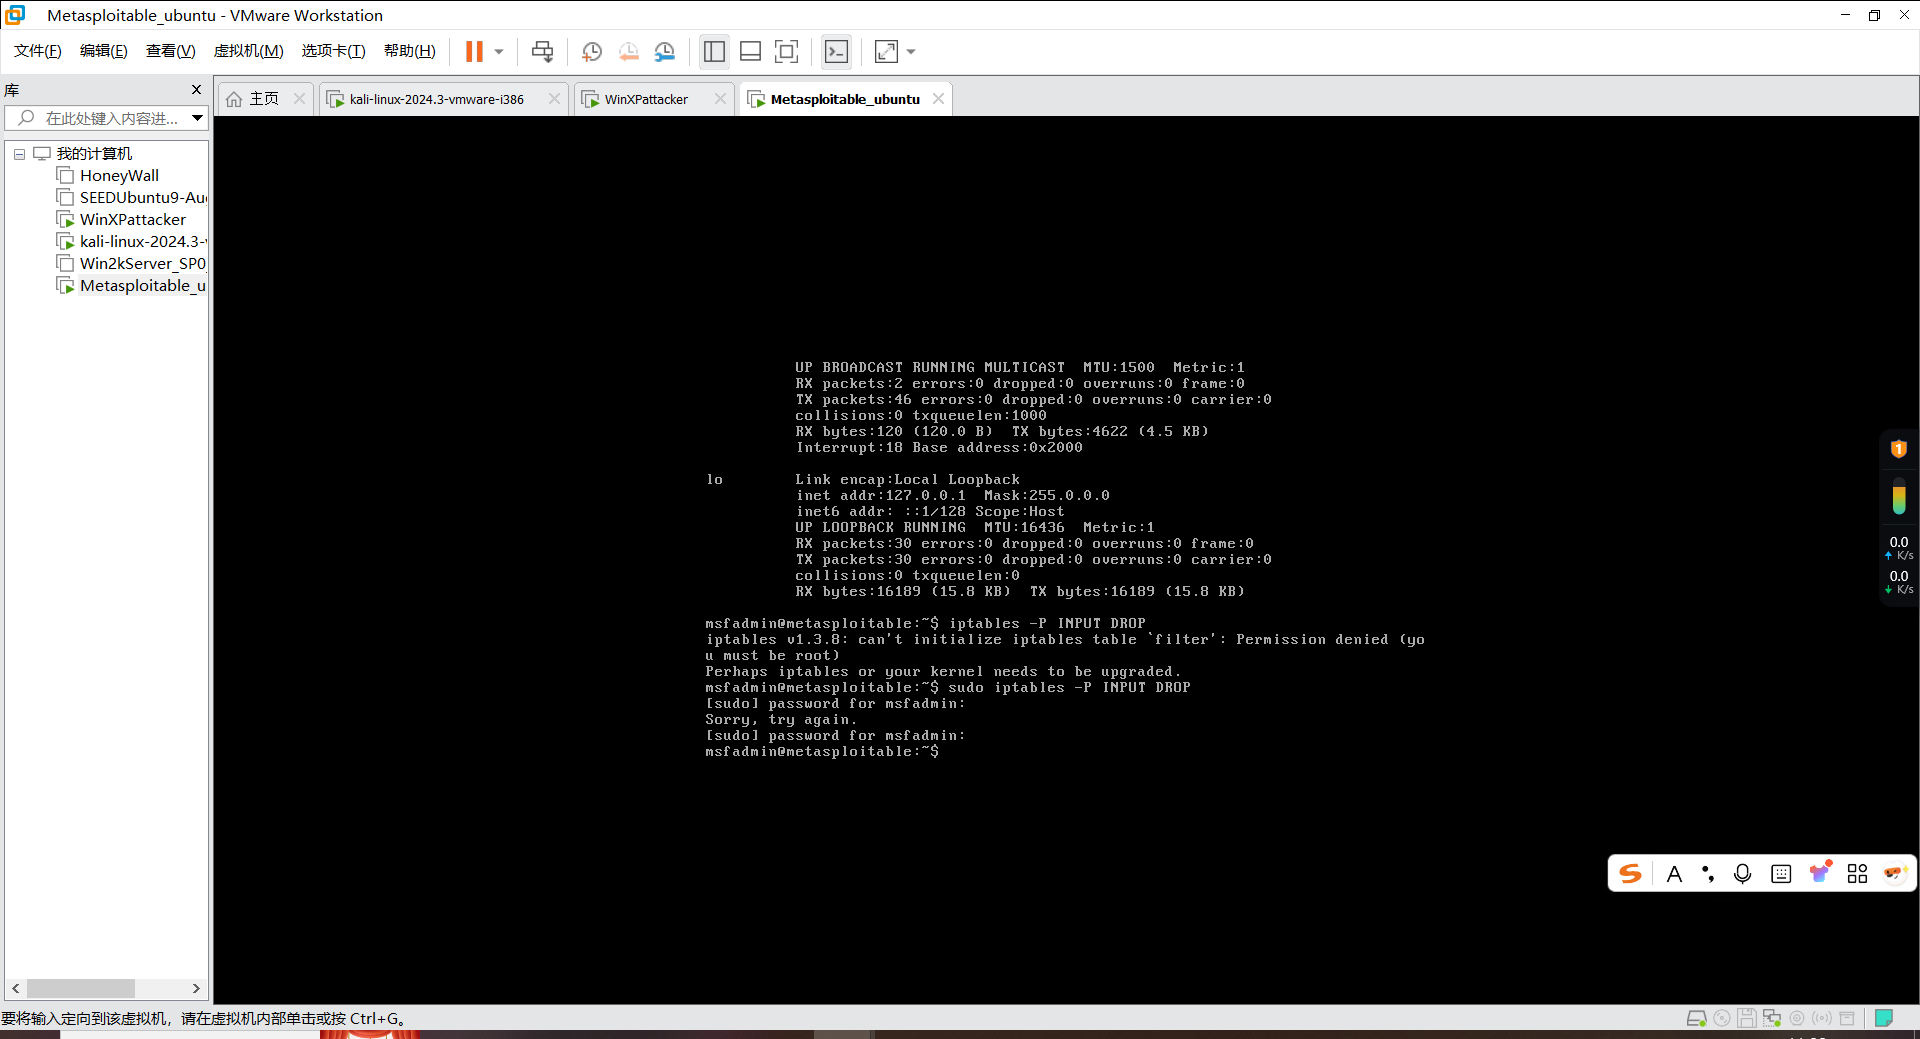Open the 虚拟机(M) menu
Image resolution: width=1920 pixels, height=1039 pixels.
pos(249,51)
